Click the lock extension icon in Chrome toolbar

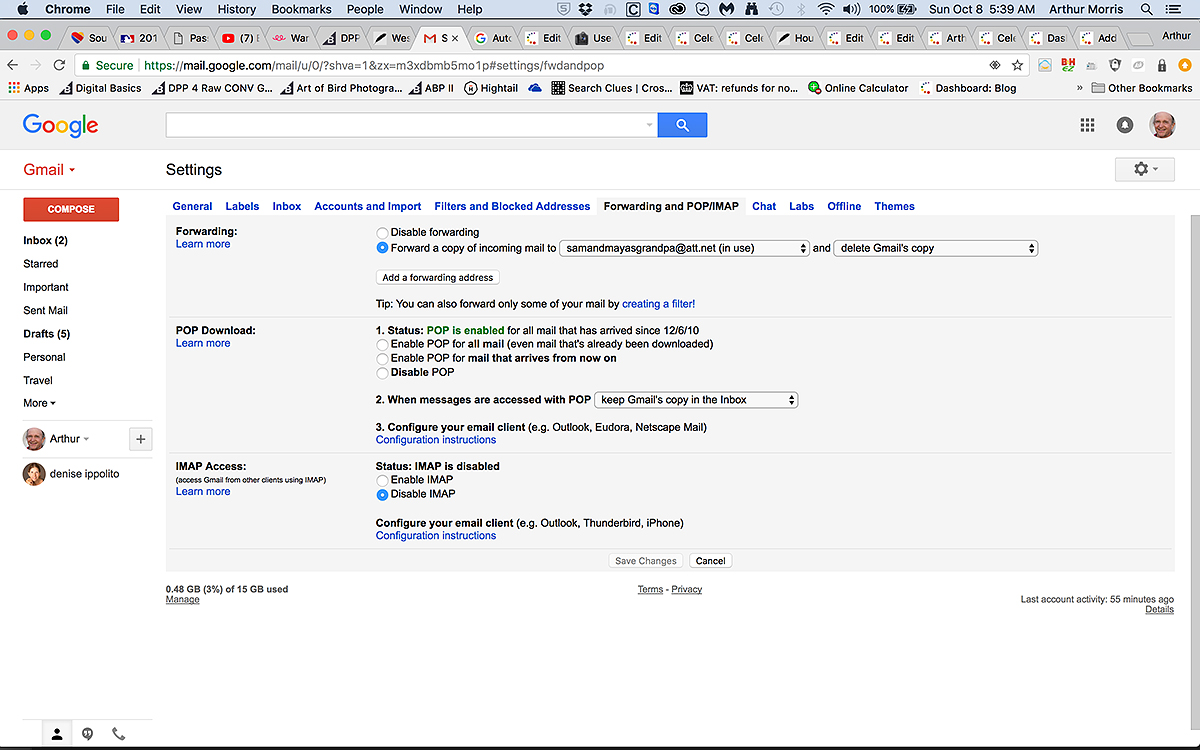coord(1161,65)
